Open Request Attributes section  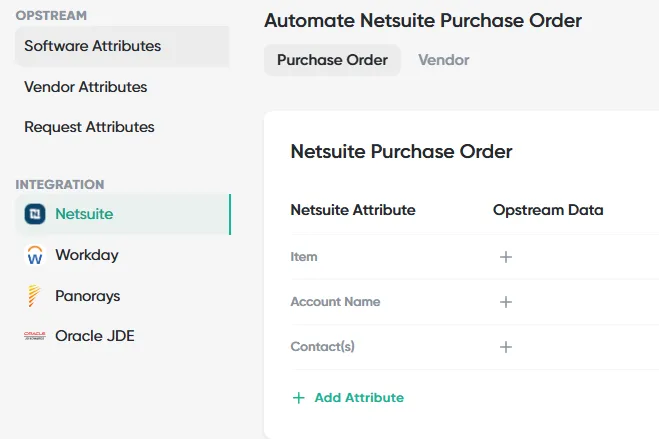89,127
